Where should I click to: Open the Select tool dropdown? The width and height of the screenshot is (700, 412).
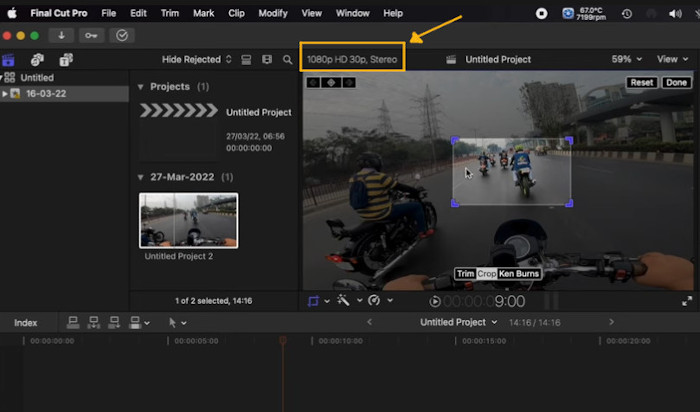click(177, 322)
